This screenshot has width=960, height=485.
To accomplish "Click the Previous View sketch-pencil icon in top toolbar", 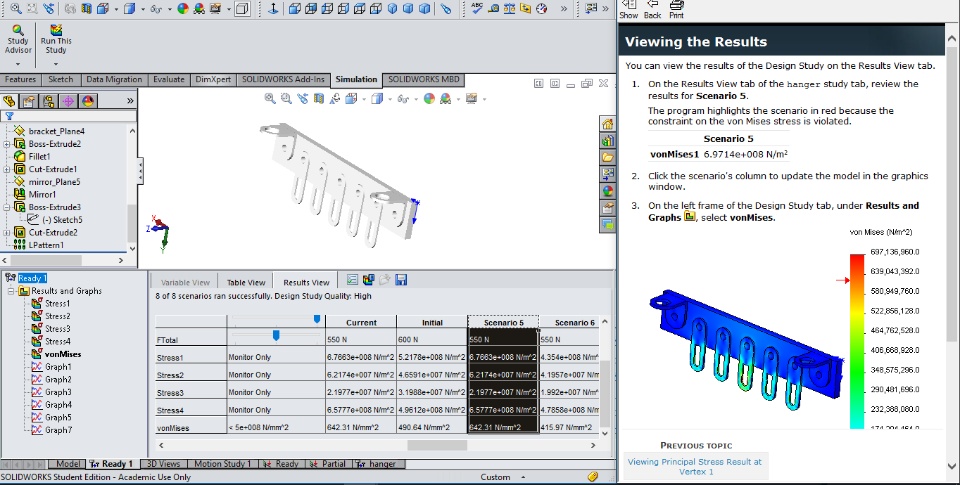I will 48,9.
